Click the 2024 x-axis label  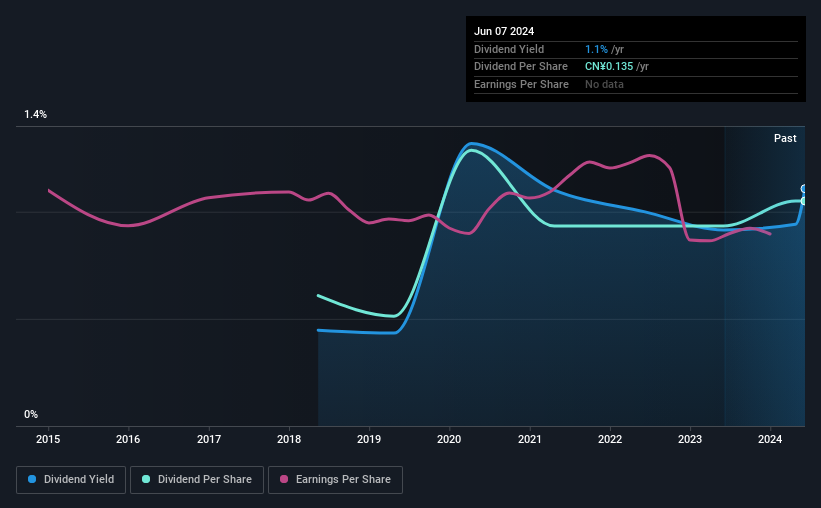coord(770,439)
